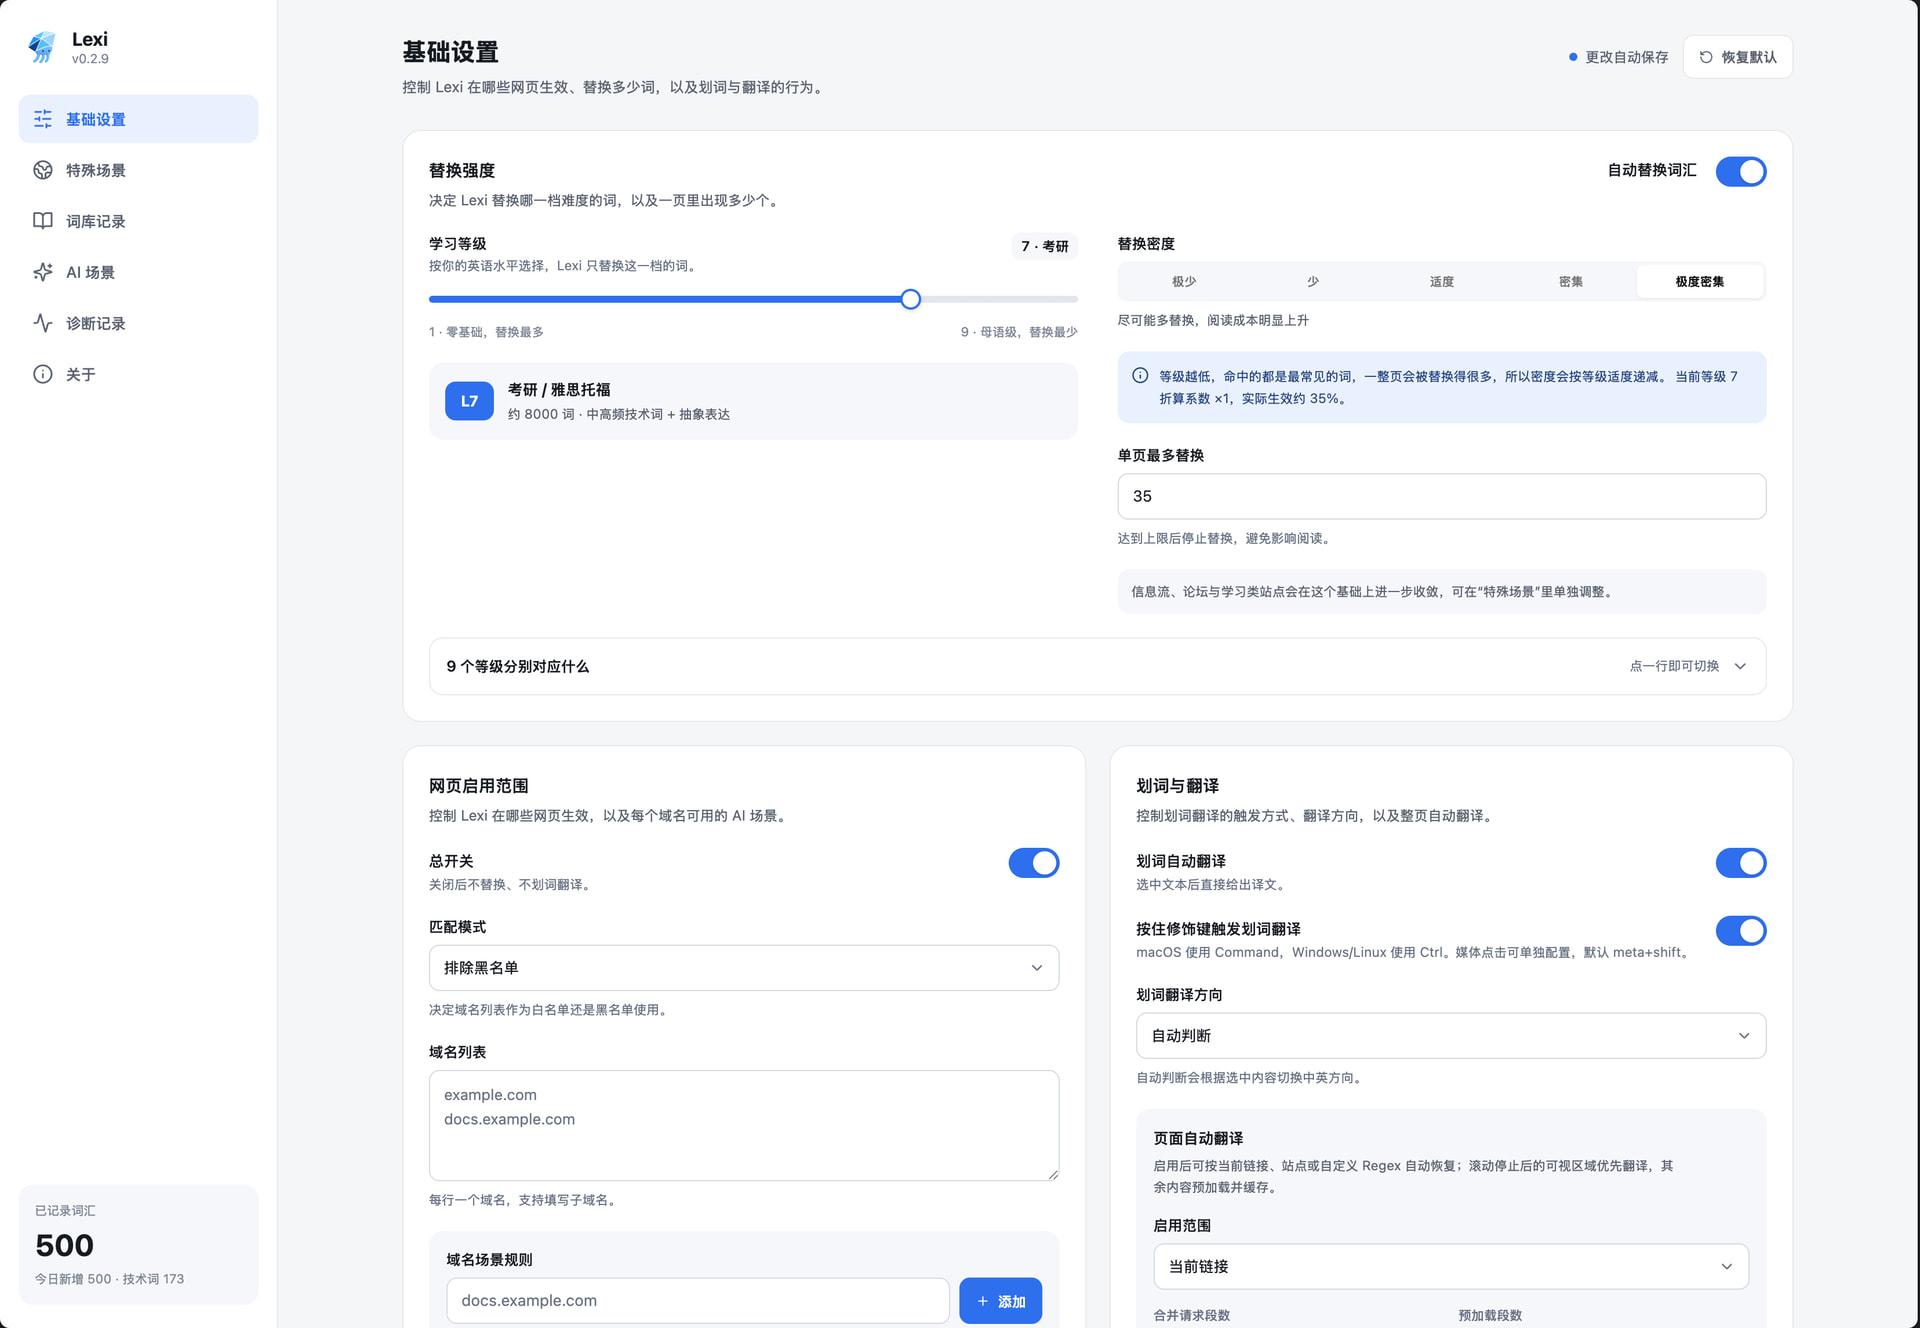Toggle the 自动替换词汇 switch
The height and width of the screenshot is (1328, 1920).
(1741, 171)
